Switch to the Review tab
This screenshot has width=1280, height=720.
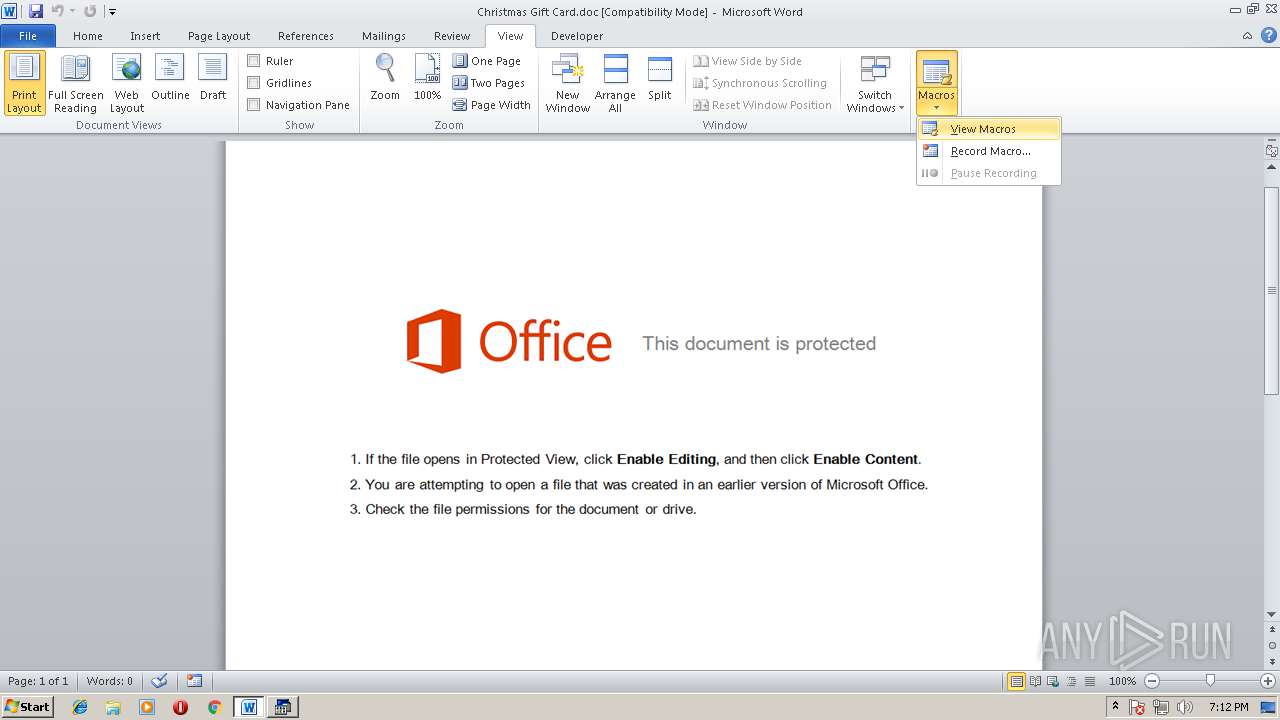452,36
